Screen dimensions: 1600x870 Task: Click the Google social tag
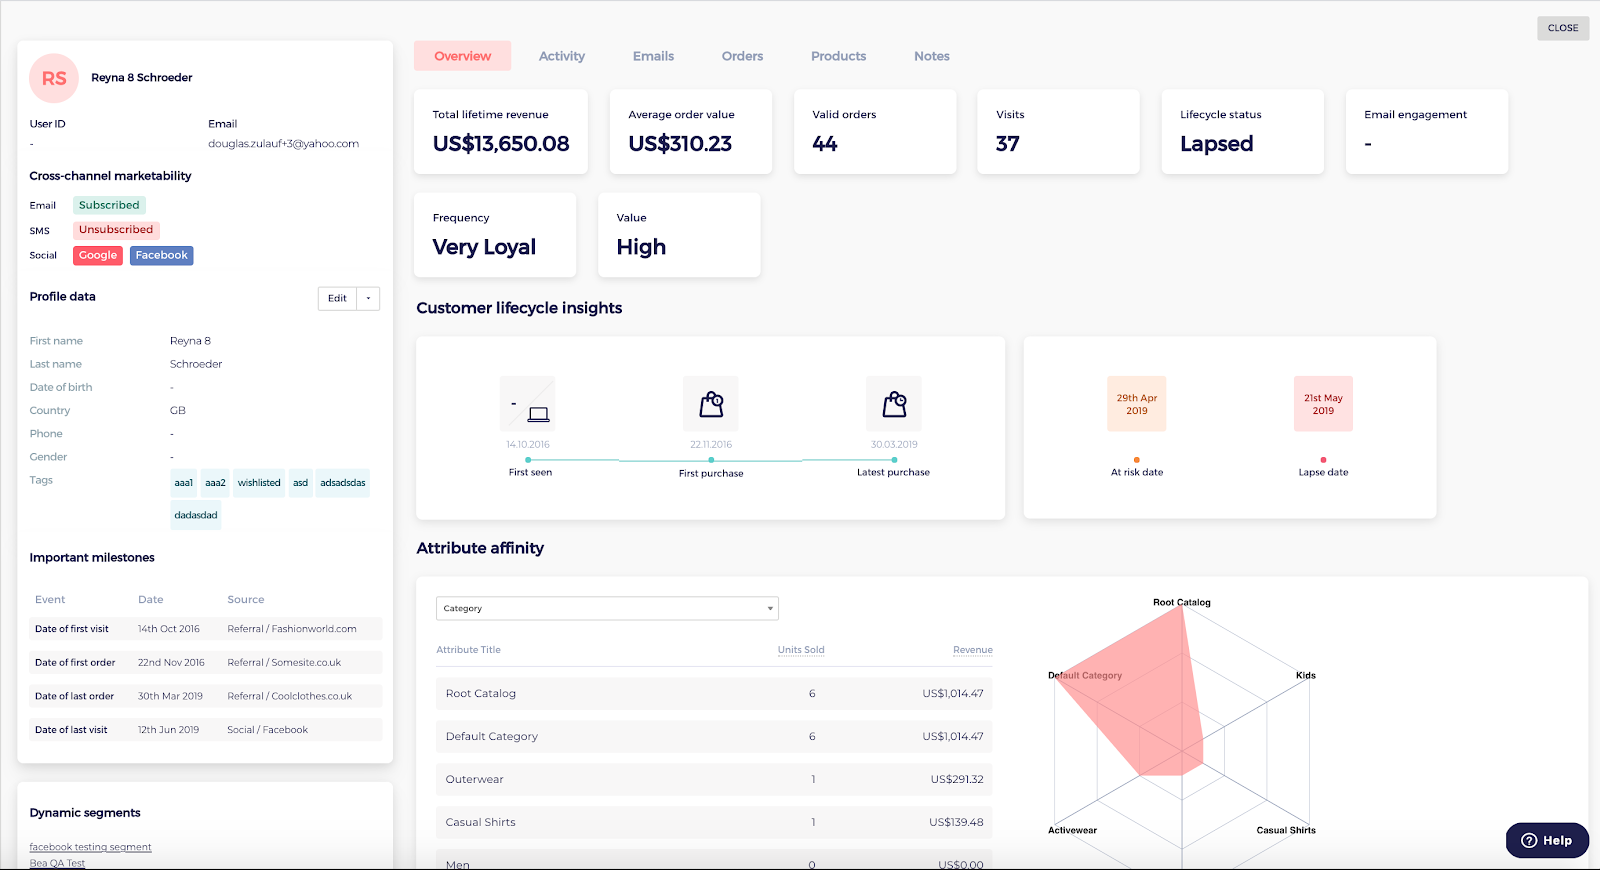[x=98, y=255]
